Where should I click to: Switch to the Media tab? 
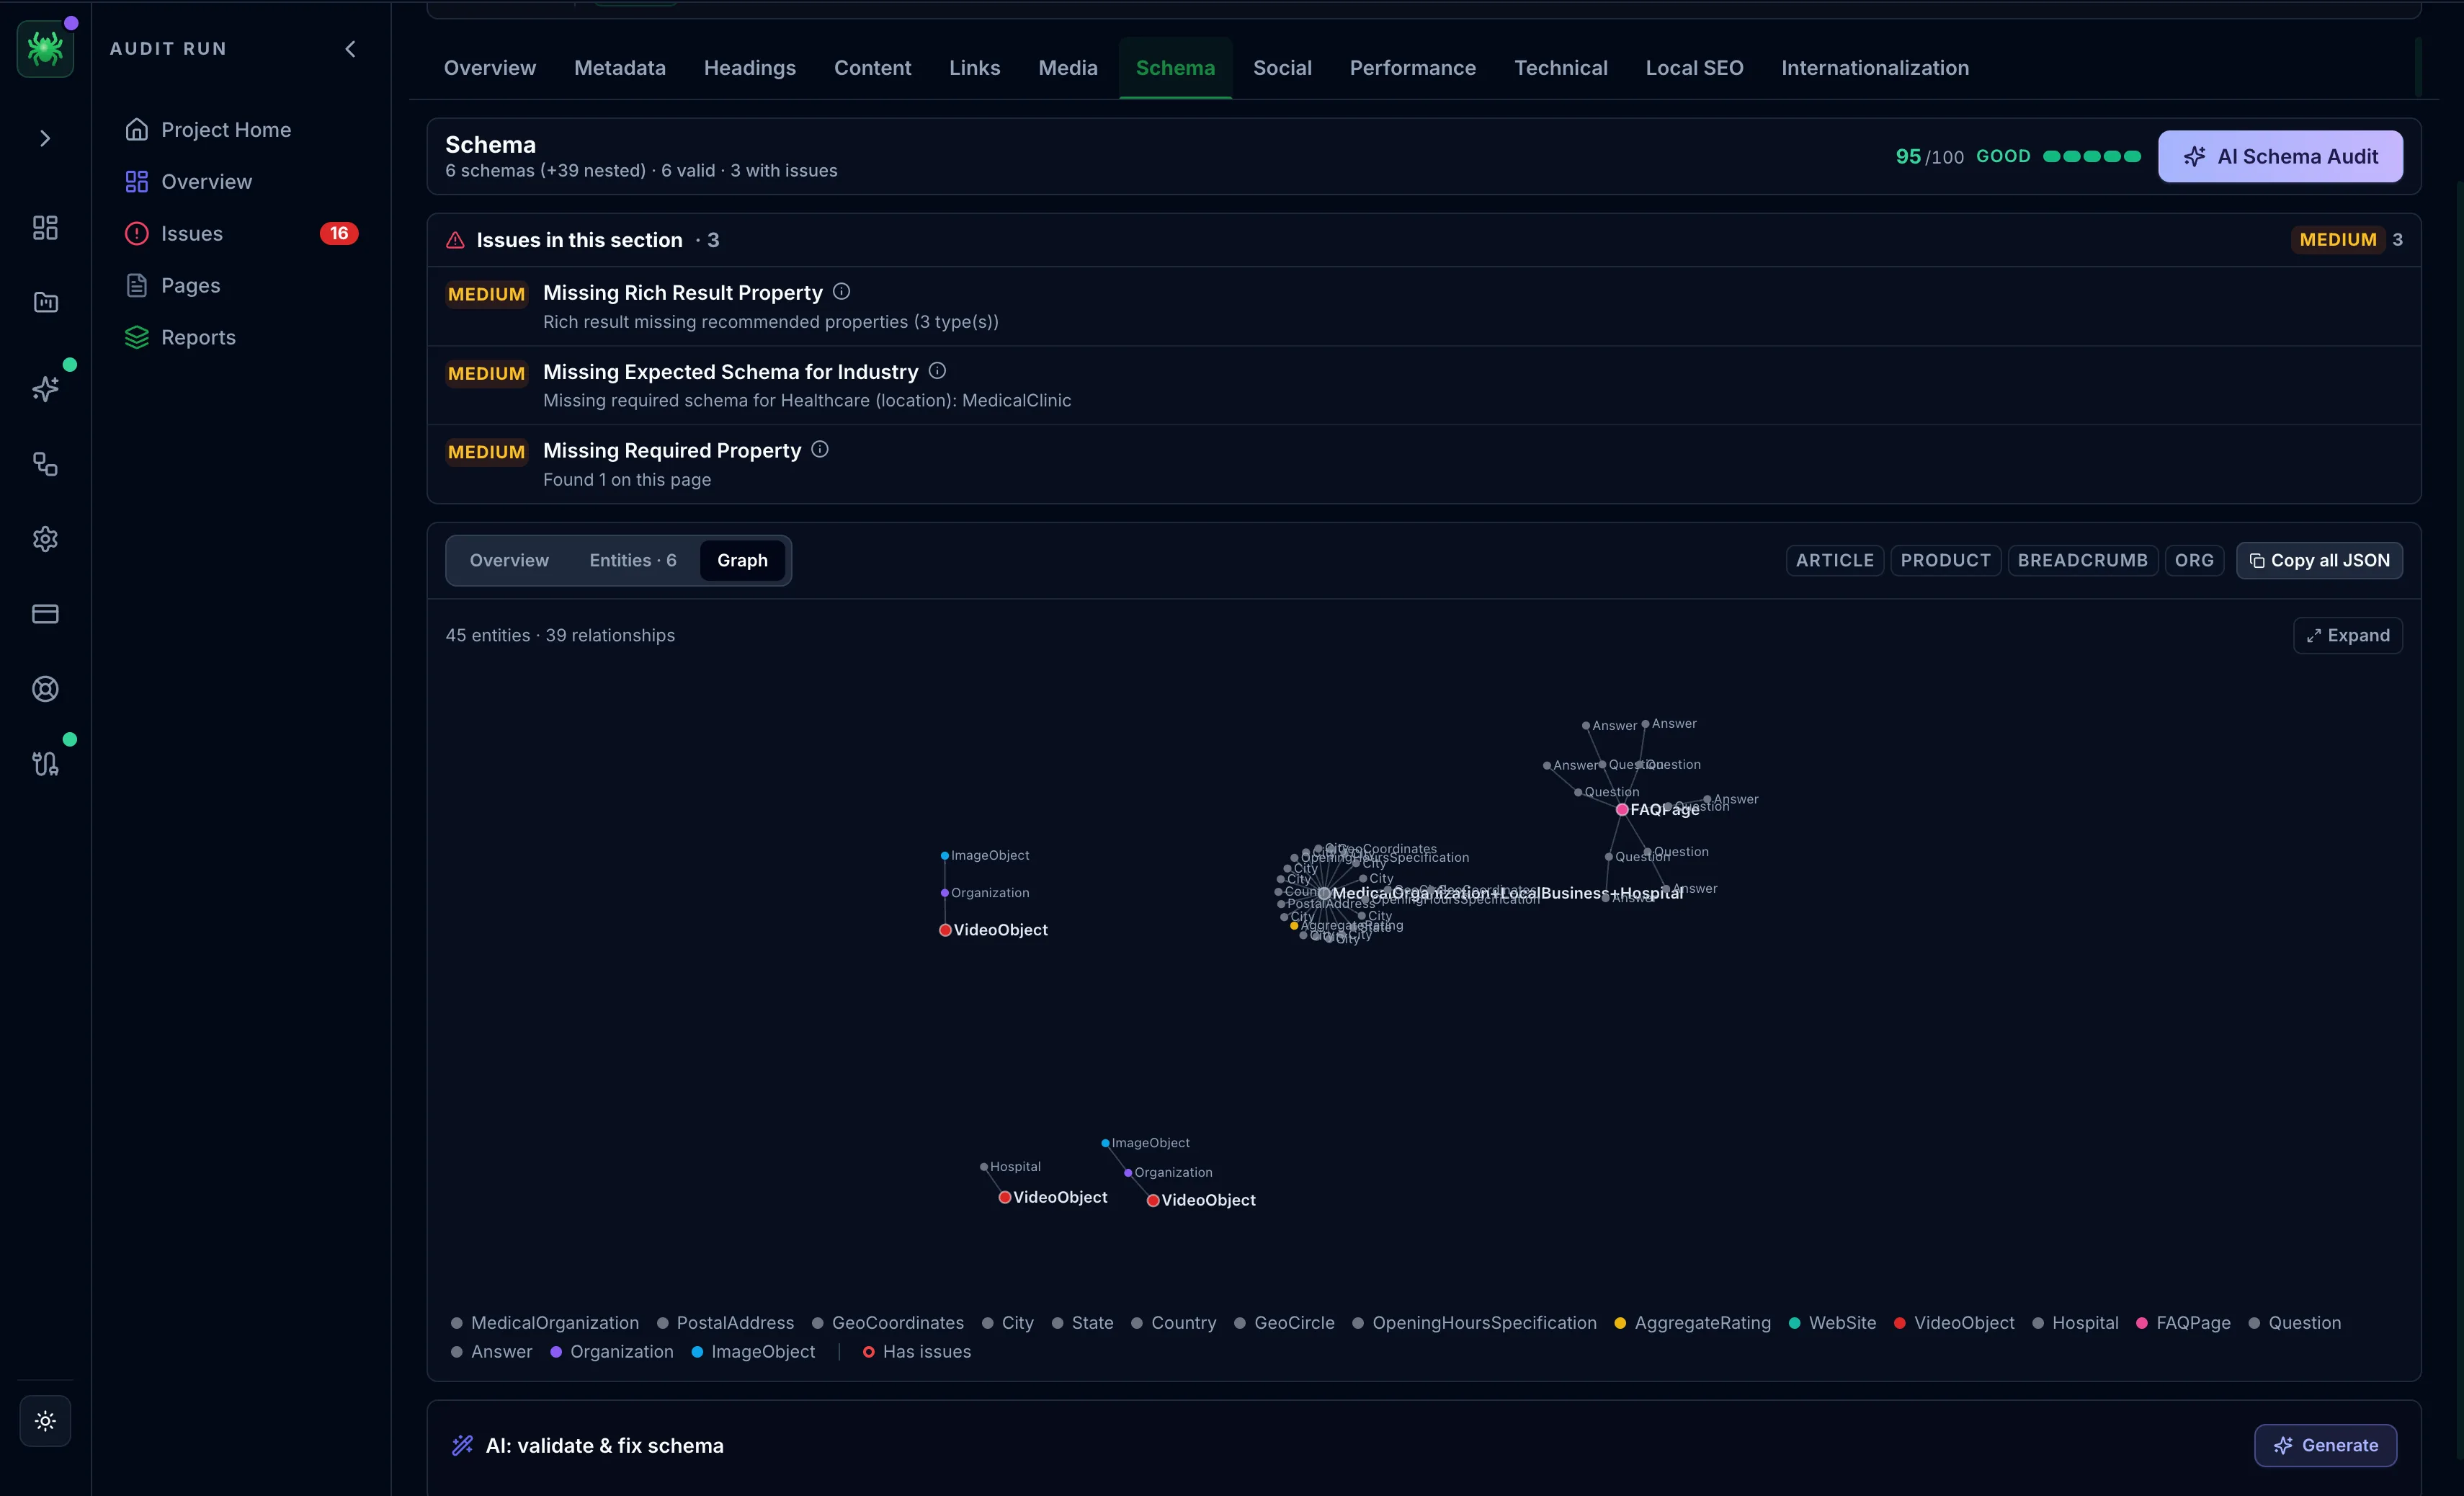[x=1068, y=68]
